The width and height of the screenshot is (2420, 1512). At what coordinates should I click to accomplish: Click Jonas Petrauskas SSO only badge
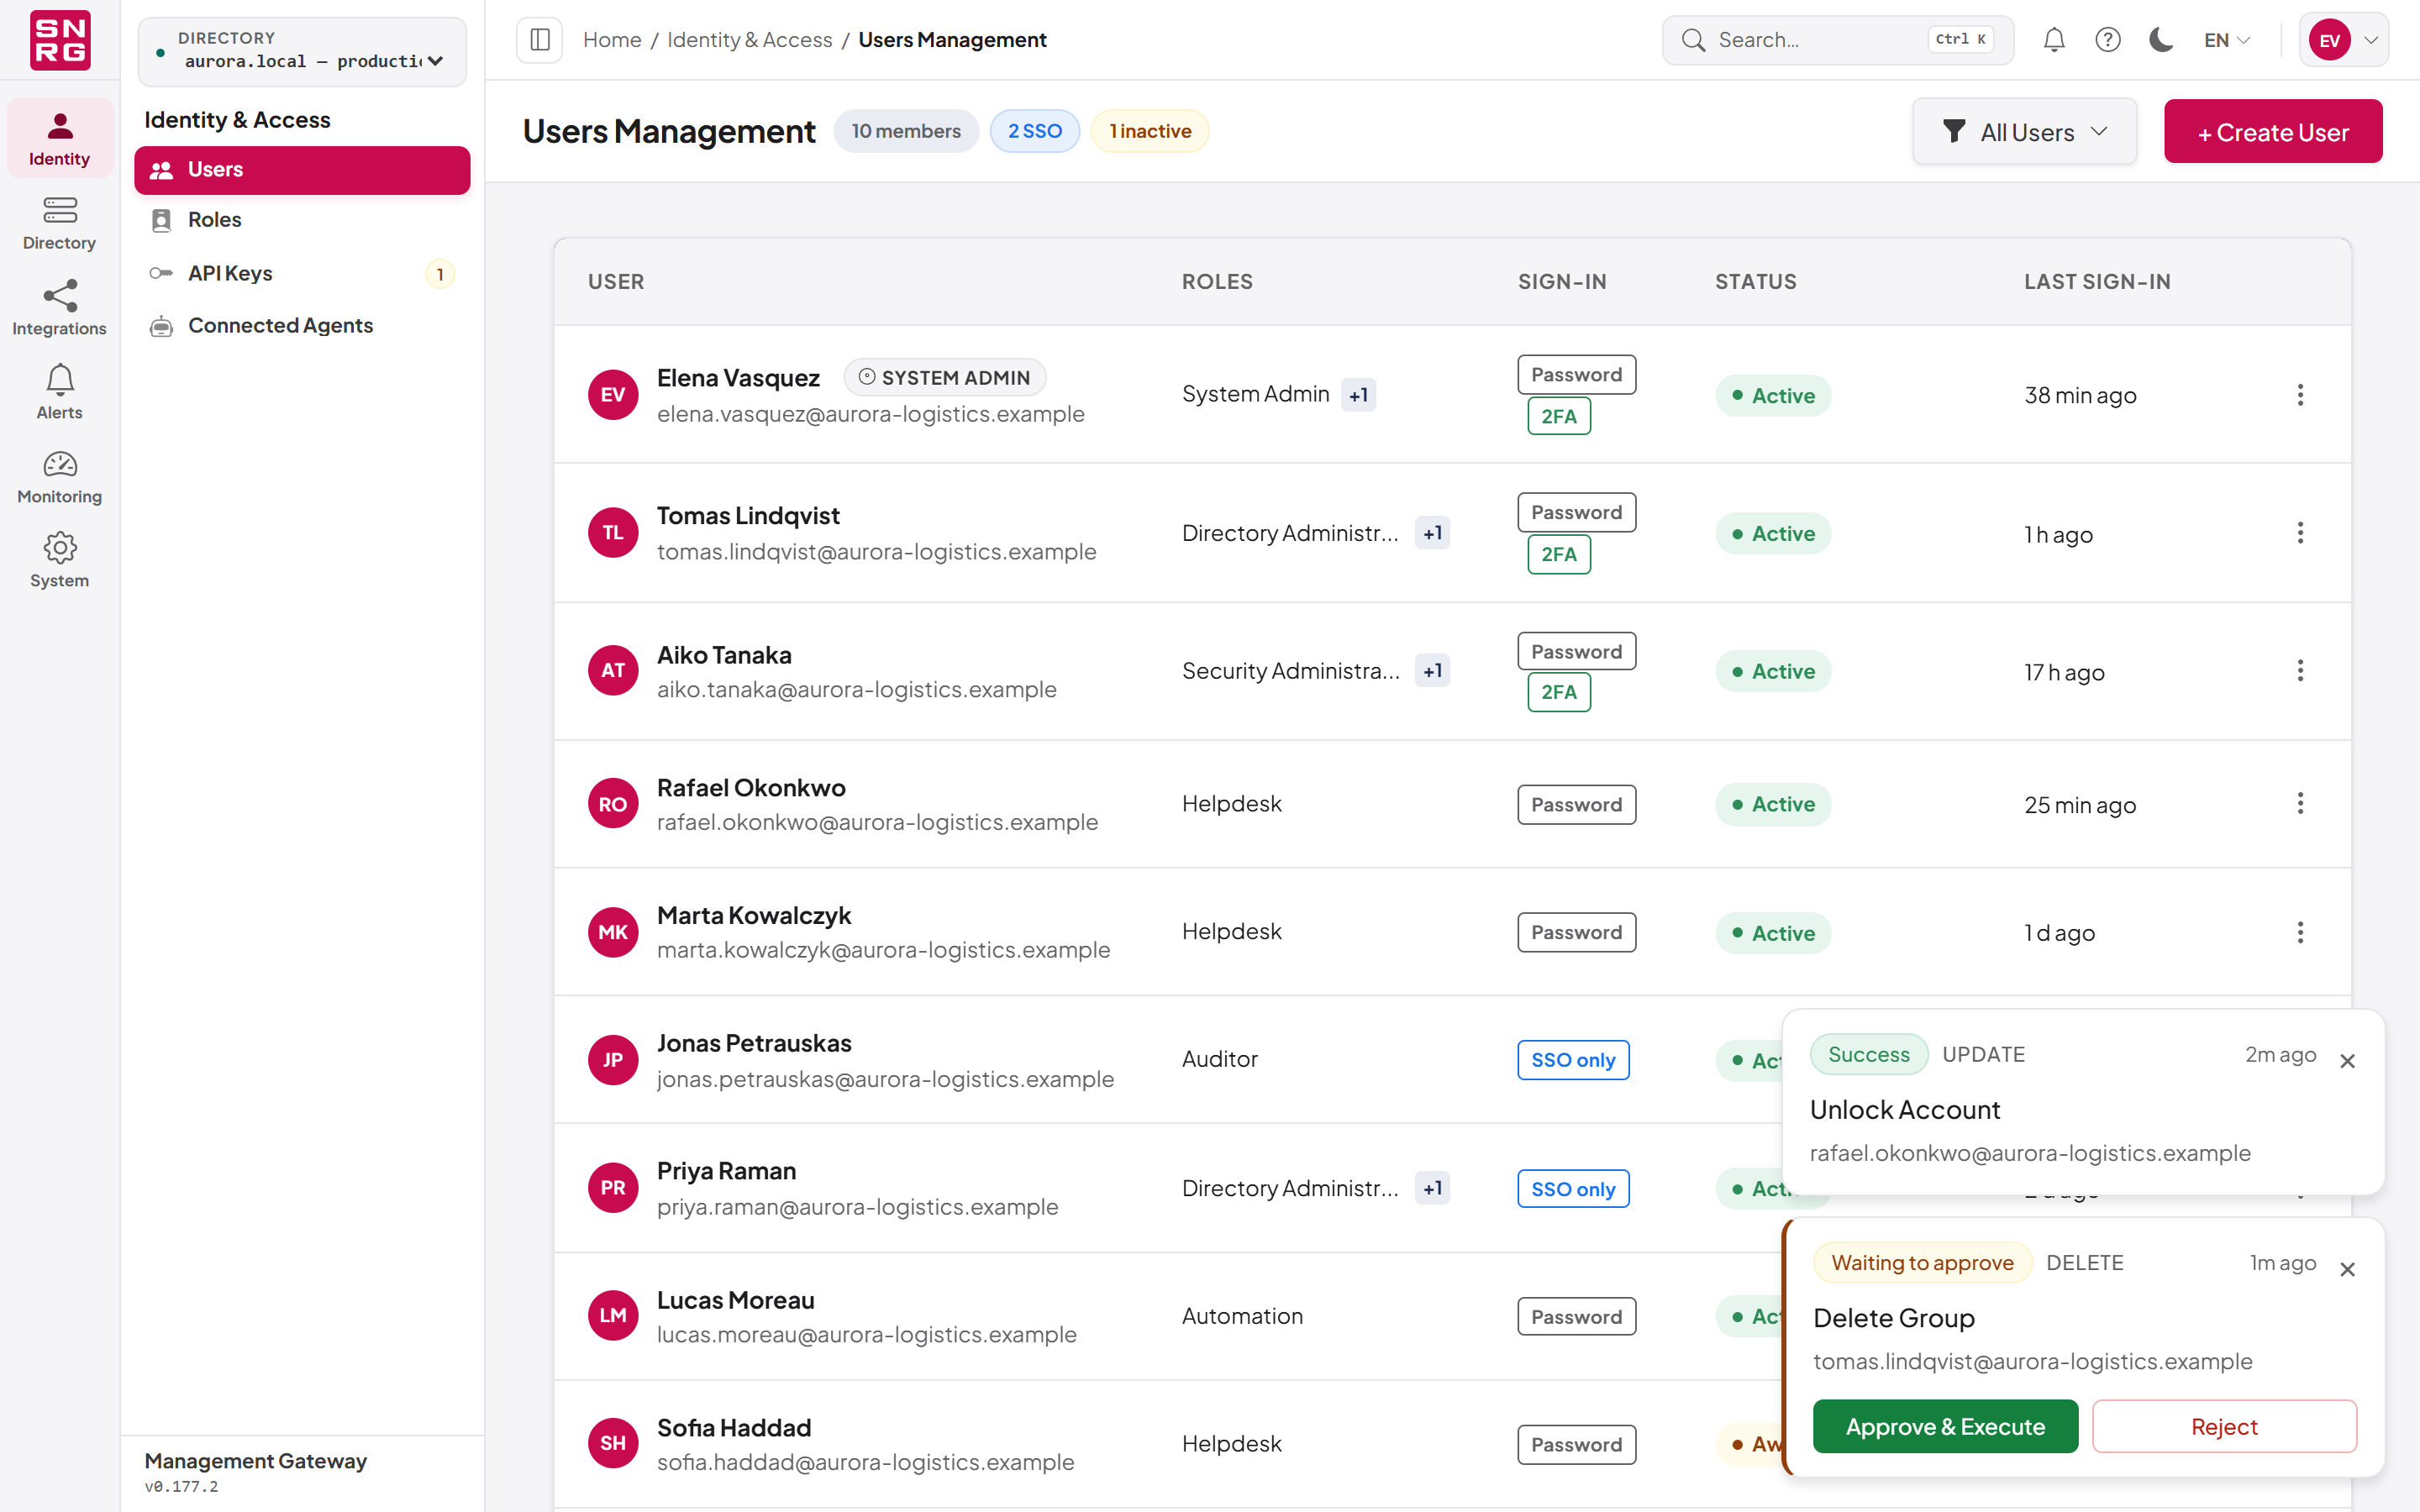[x=1573, y=1060]
